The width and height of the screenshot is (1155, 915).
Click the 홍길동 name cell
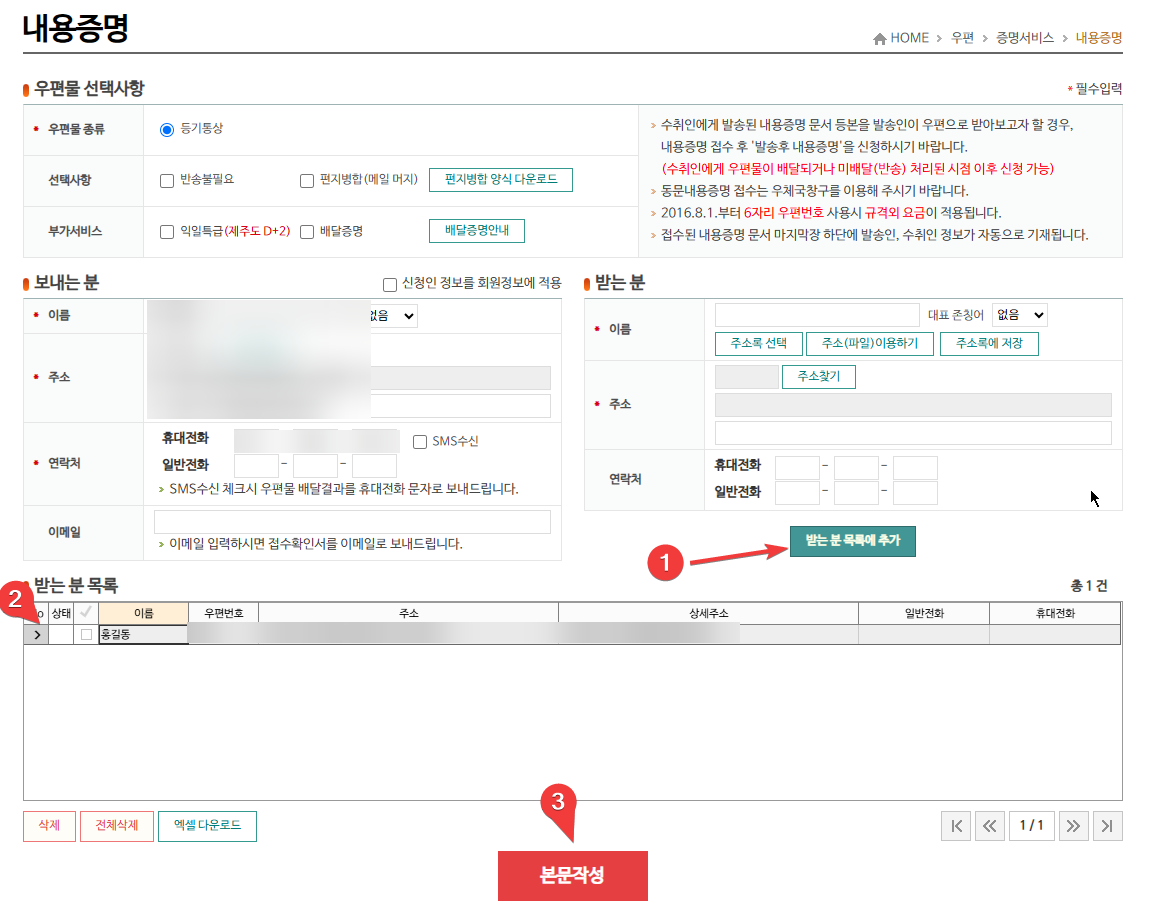point(143,634)
